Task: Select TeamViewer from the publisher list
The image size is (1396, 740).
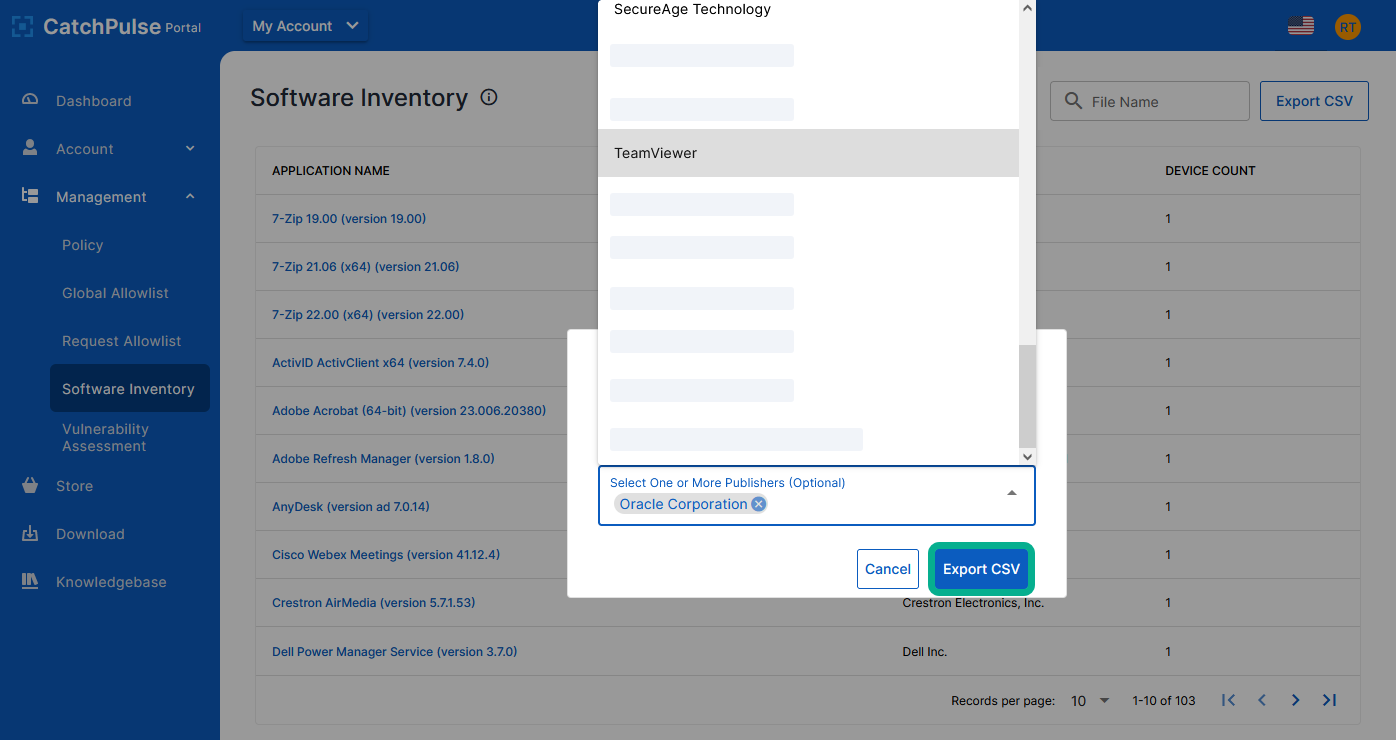Action: point(808,153)
